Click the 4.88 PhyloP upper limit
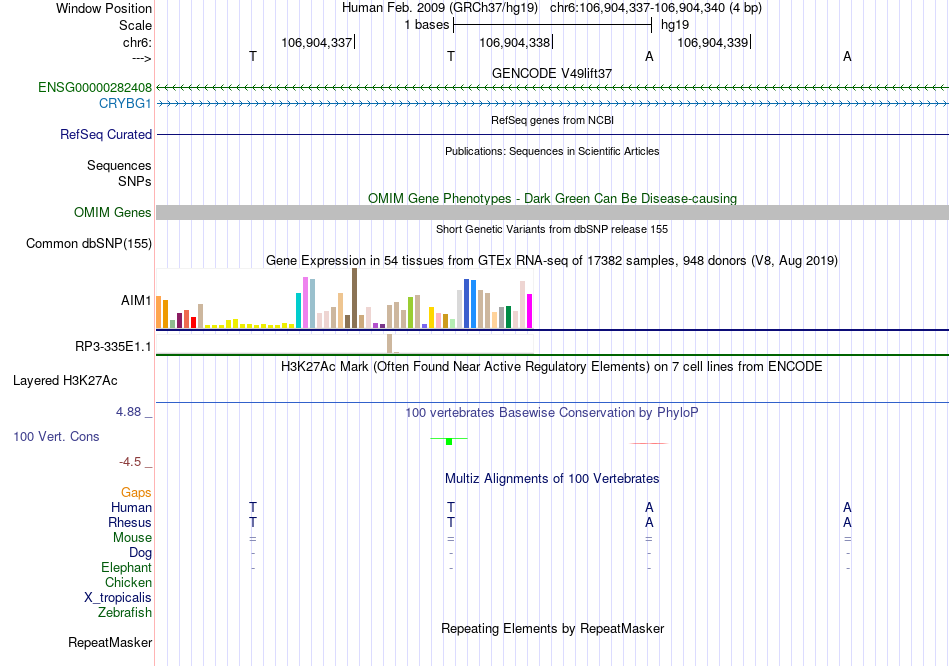Viewport: 950px width, 666px height. click(x=128, y=412)
